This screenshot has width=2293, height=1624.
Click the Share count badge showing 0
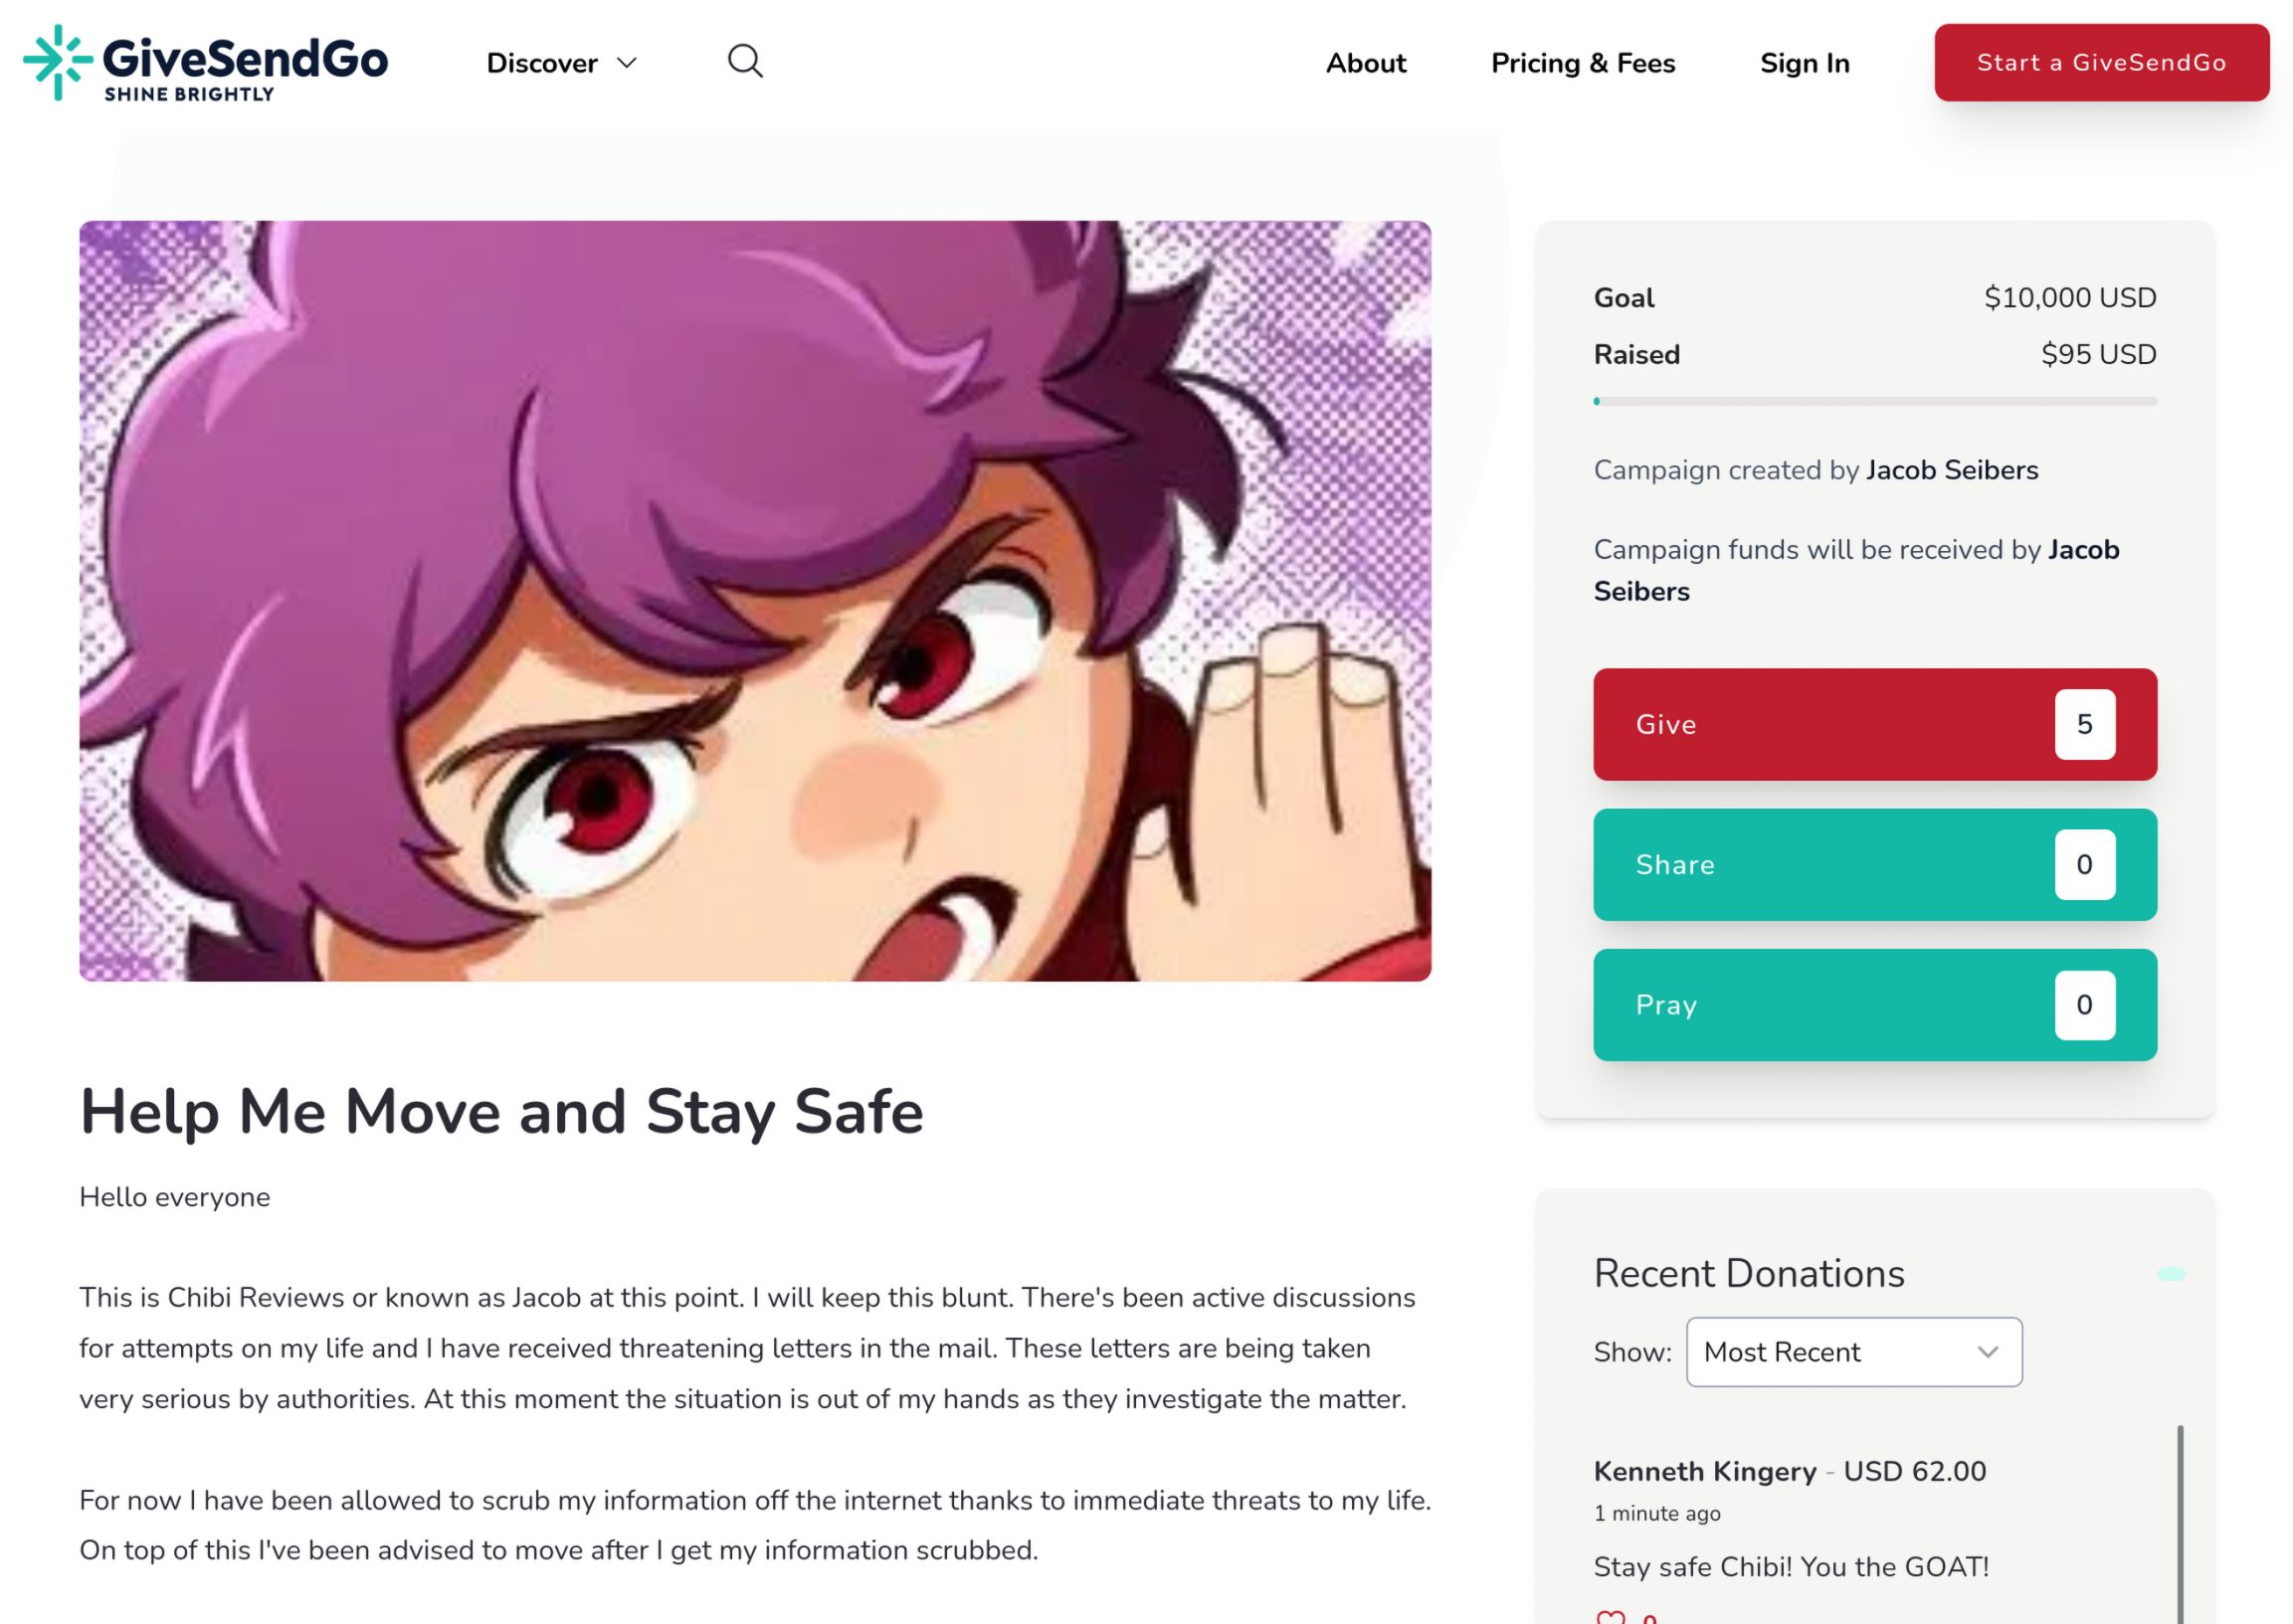tap(2084, 864)
